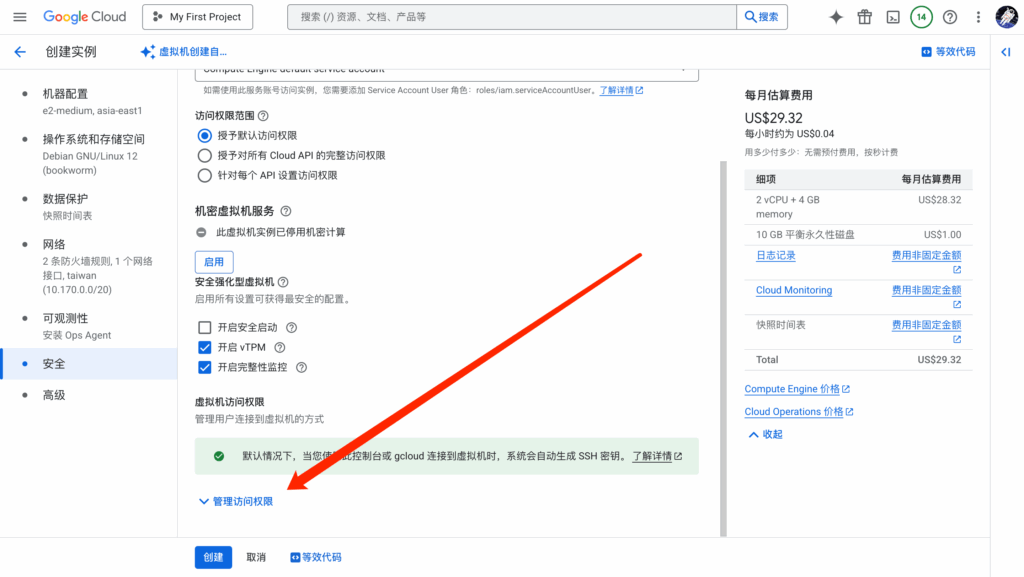Click the gift free trial icon
The height and width of the screenshot is (577, 1024).
pos(865,17)
